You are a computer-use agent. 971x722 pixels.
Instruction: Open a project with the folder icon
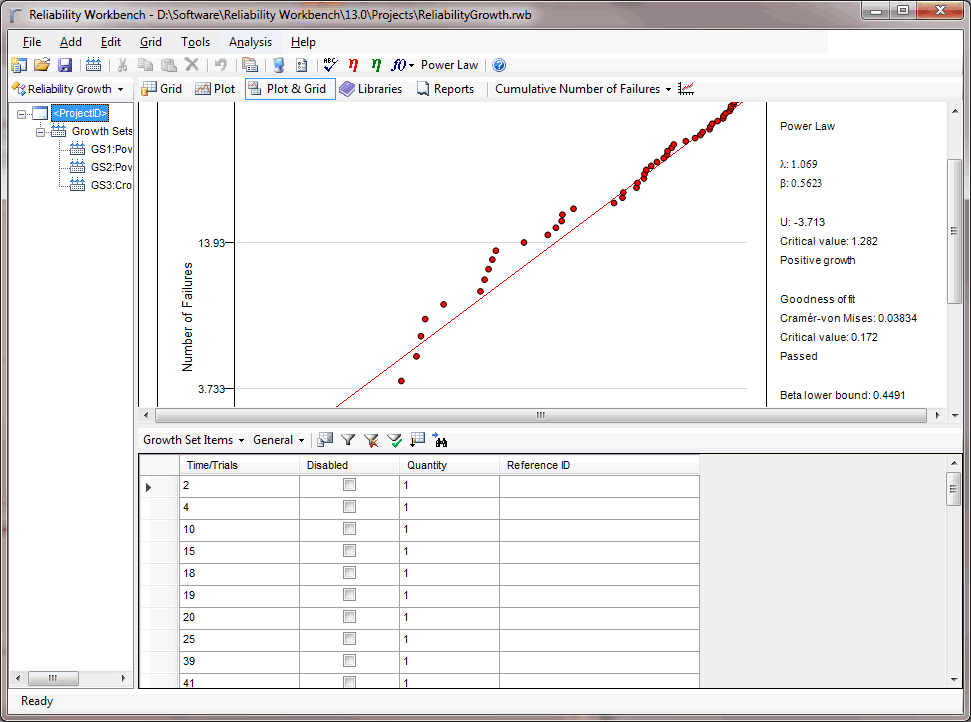pyautogui.click(x=42, y=65)
